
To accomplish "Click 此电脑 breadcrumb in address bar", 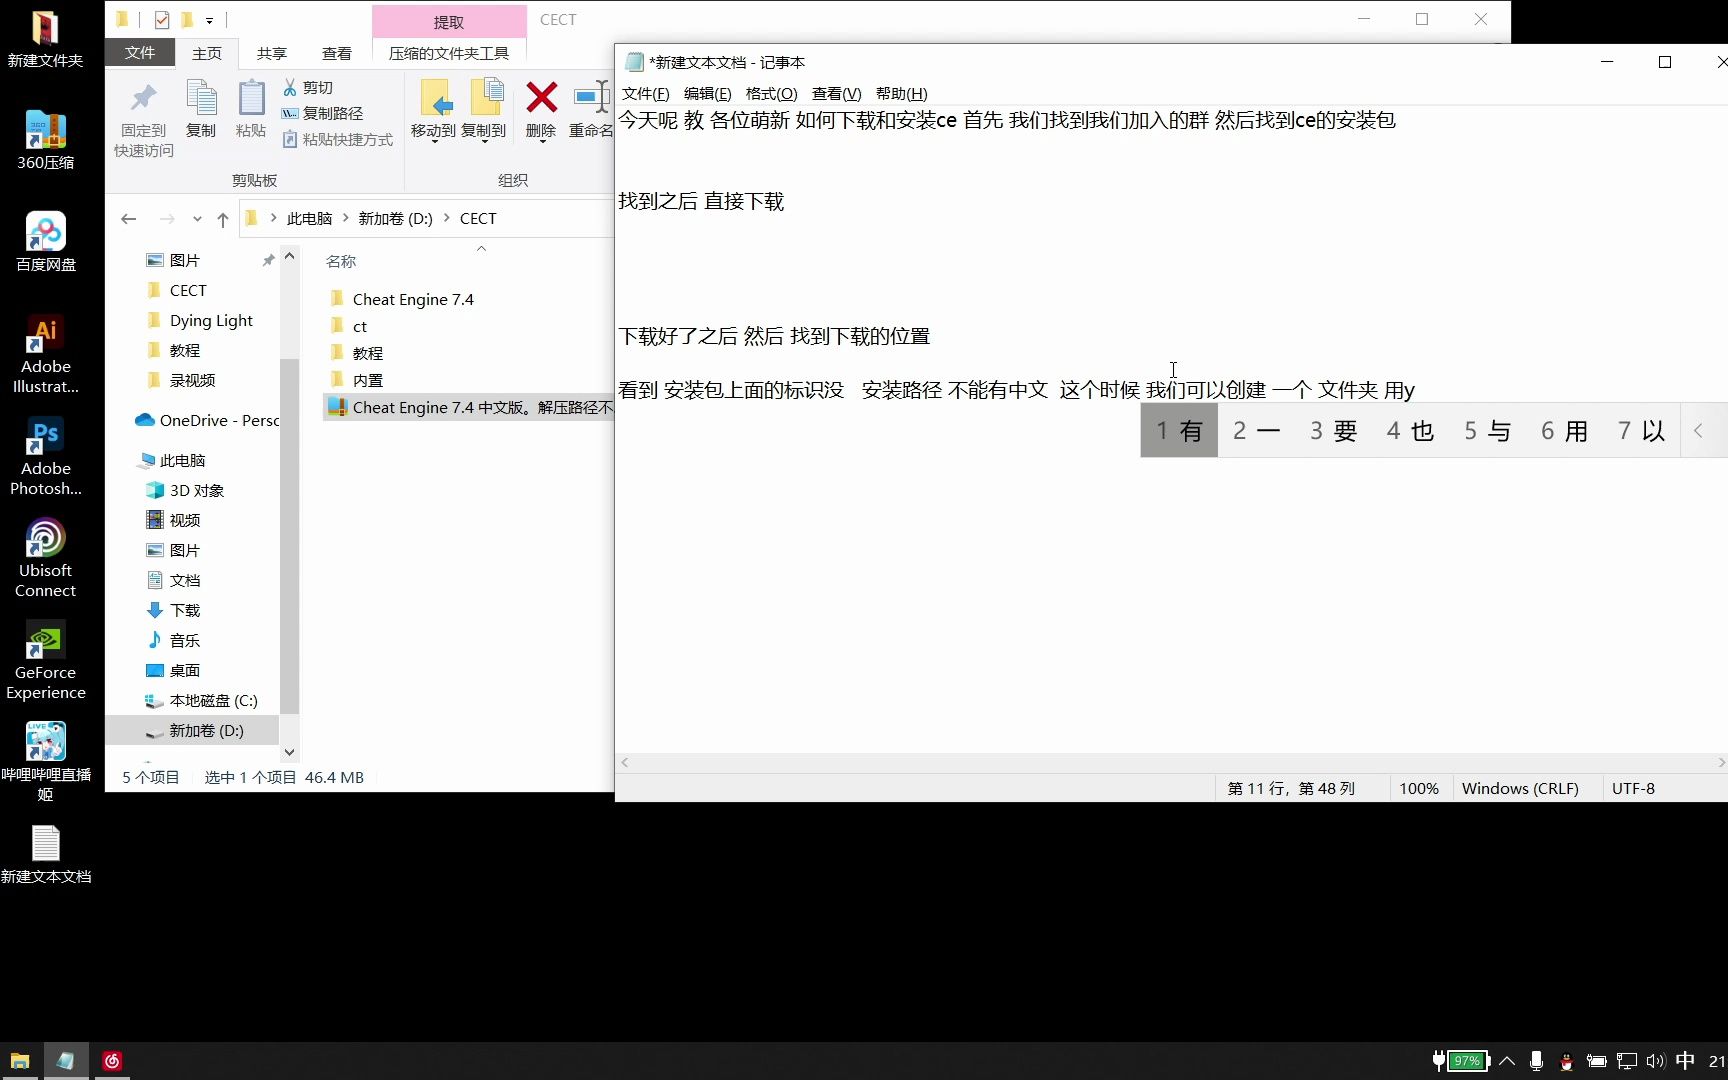I will pos(310,219).
